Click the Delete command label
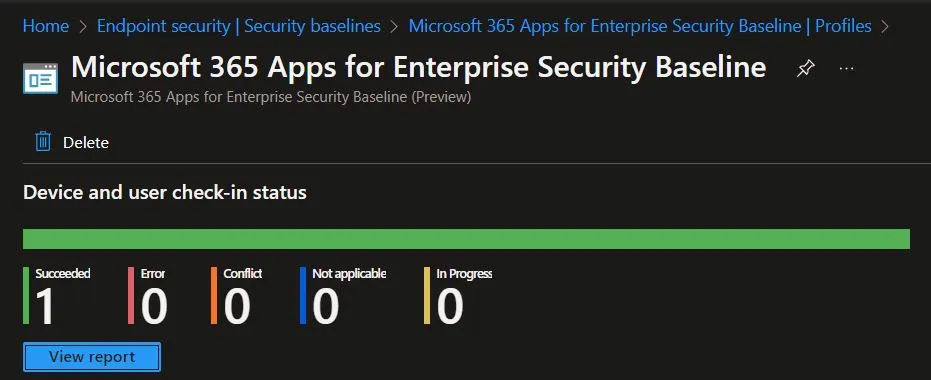The height and width of the screenshot is (380, 931). point(86,142)
